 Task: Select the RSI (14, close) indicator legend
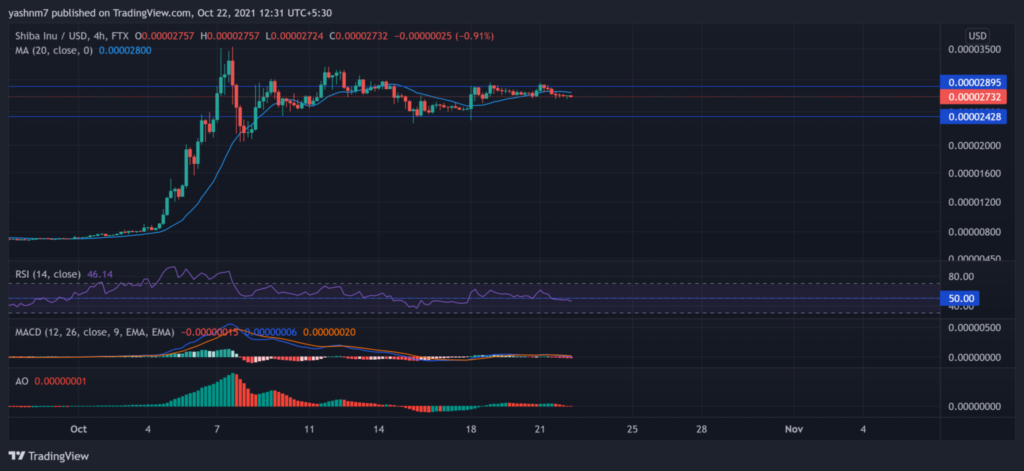(x=44, y=272)
